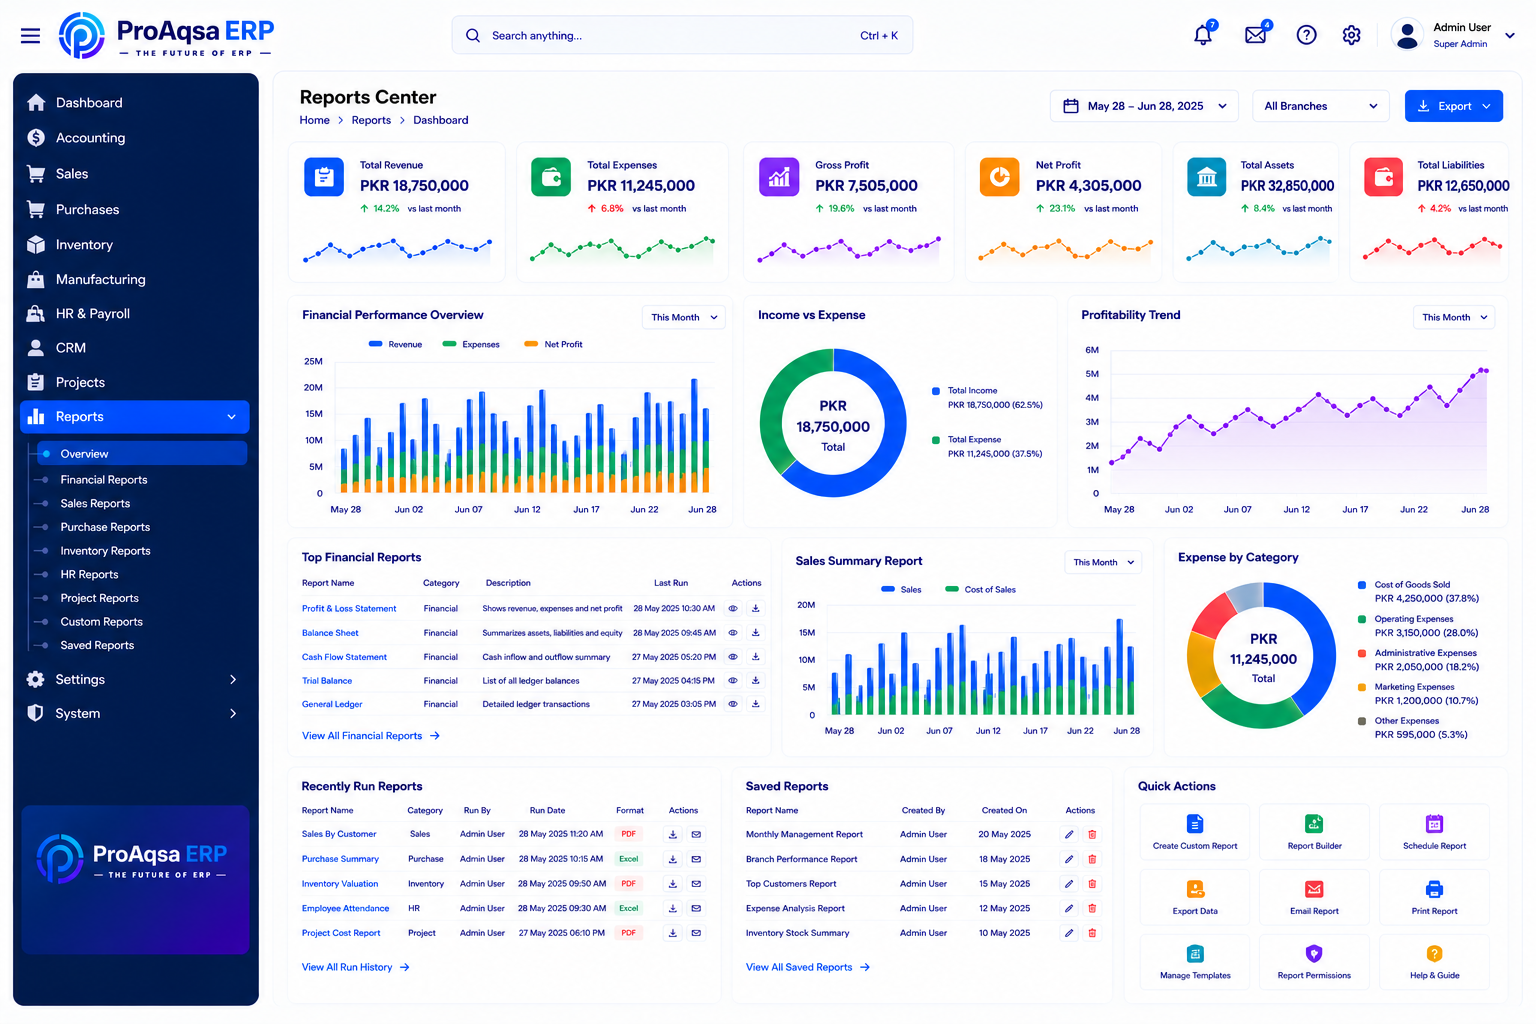The height and width of the screenshot is (1024, 1536).
Task: Focus the Search anything field
Action: [x=682, y=35]
